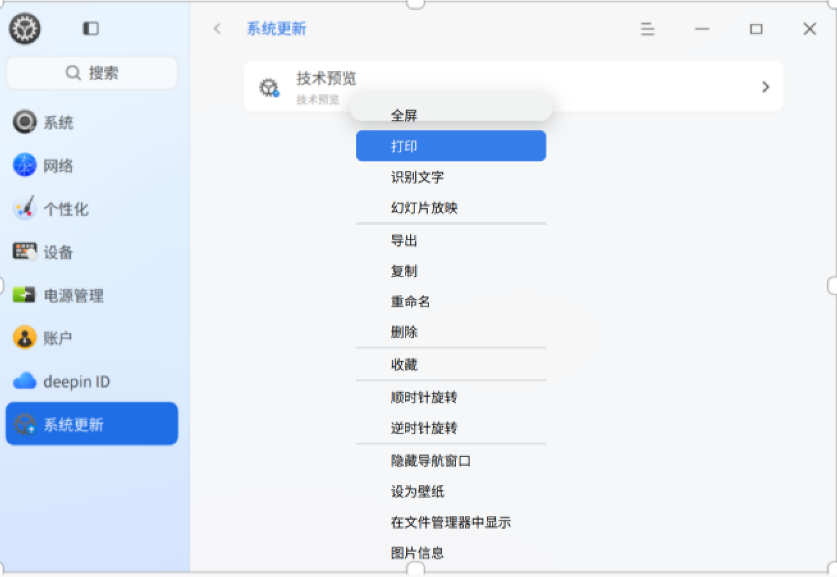Screen dimensions: 837x577
Task: Click the deepin ID sidebar label
Action: (x=76, y=382)
